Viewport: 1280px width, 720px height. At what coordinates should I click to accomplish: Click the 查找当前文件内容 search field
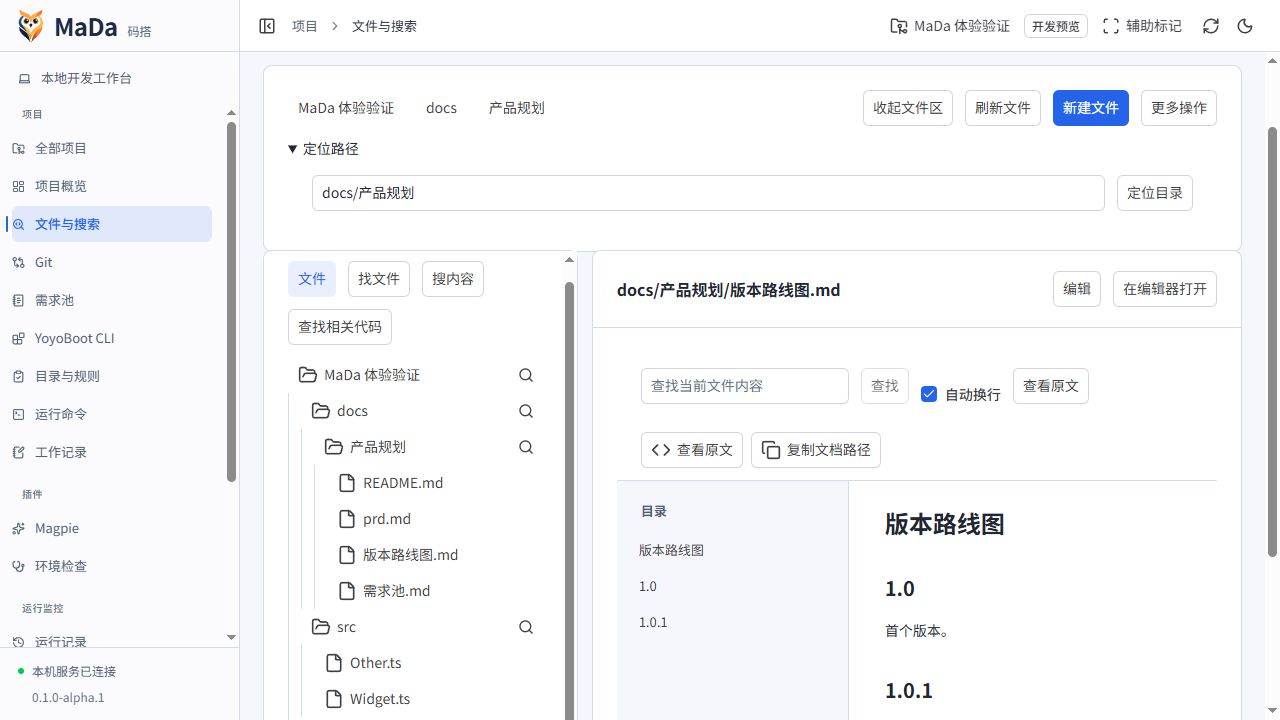(745, 386)
